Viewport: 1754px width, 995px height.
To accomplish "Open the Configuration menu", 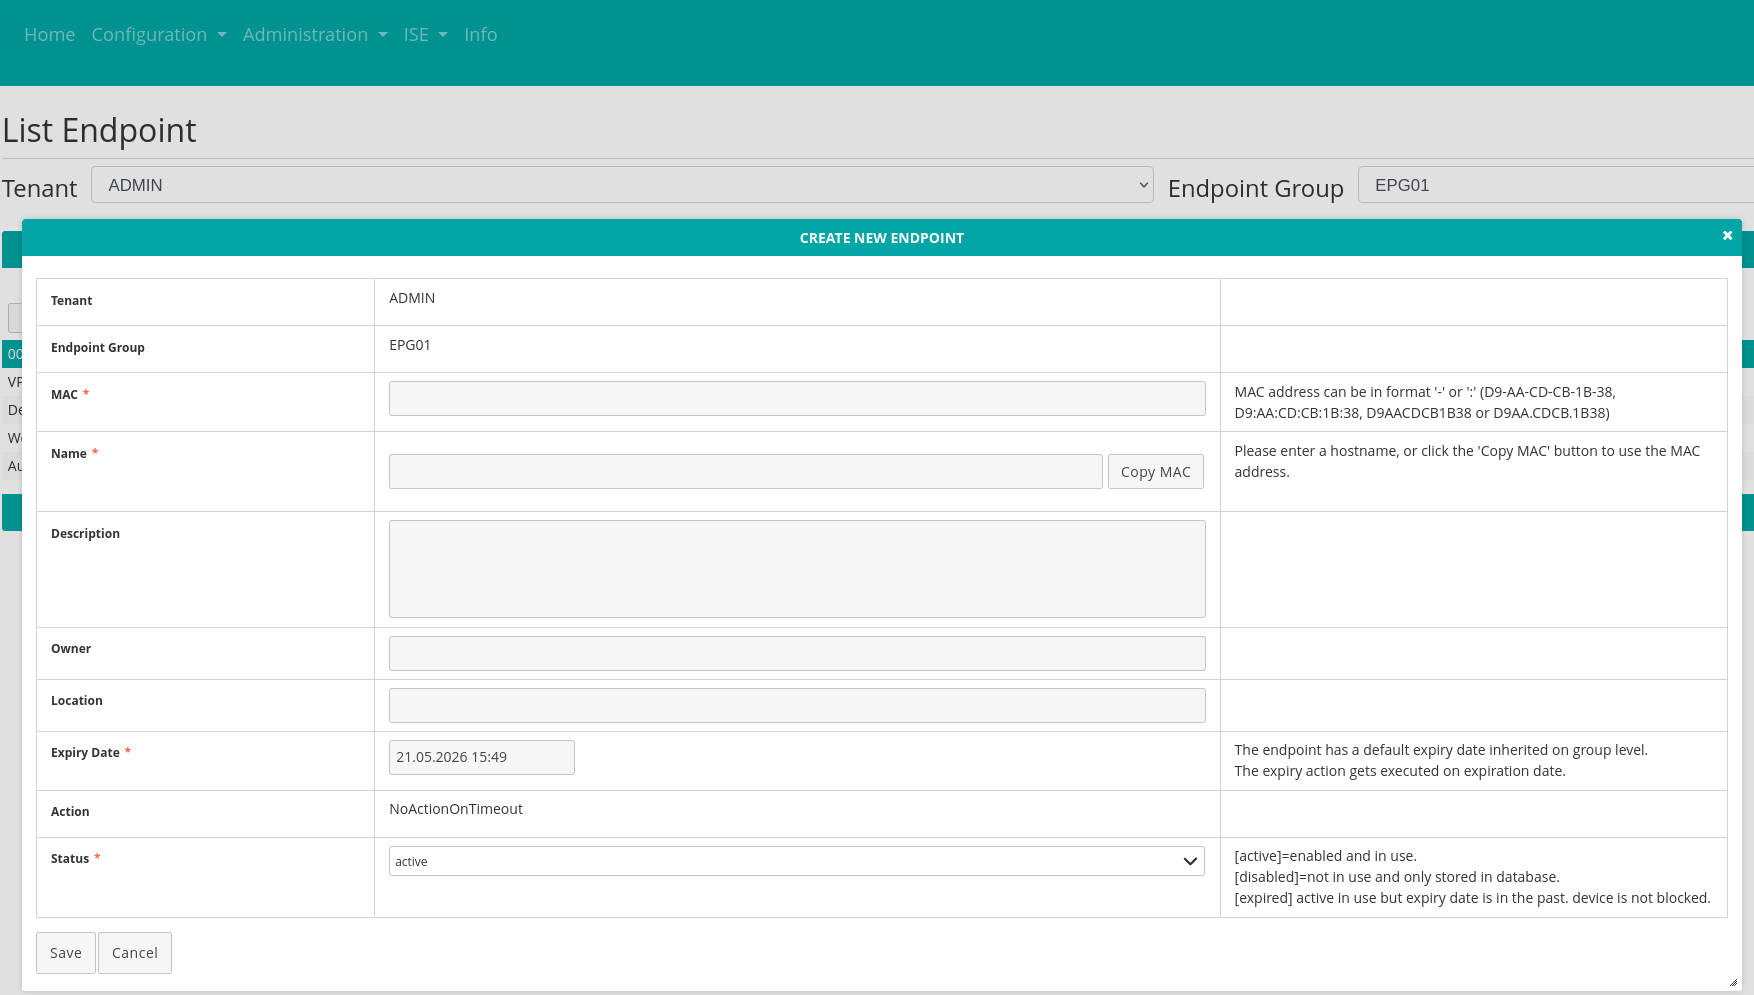I will tap(158, 34).
